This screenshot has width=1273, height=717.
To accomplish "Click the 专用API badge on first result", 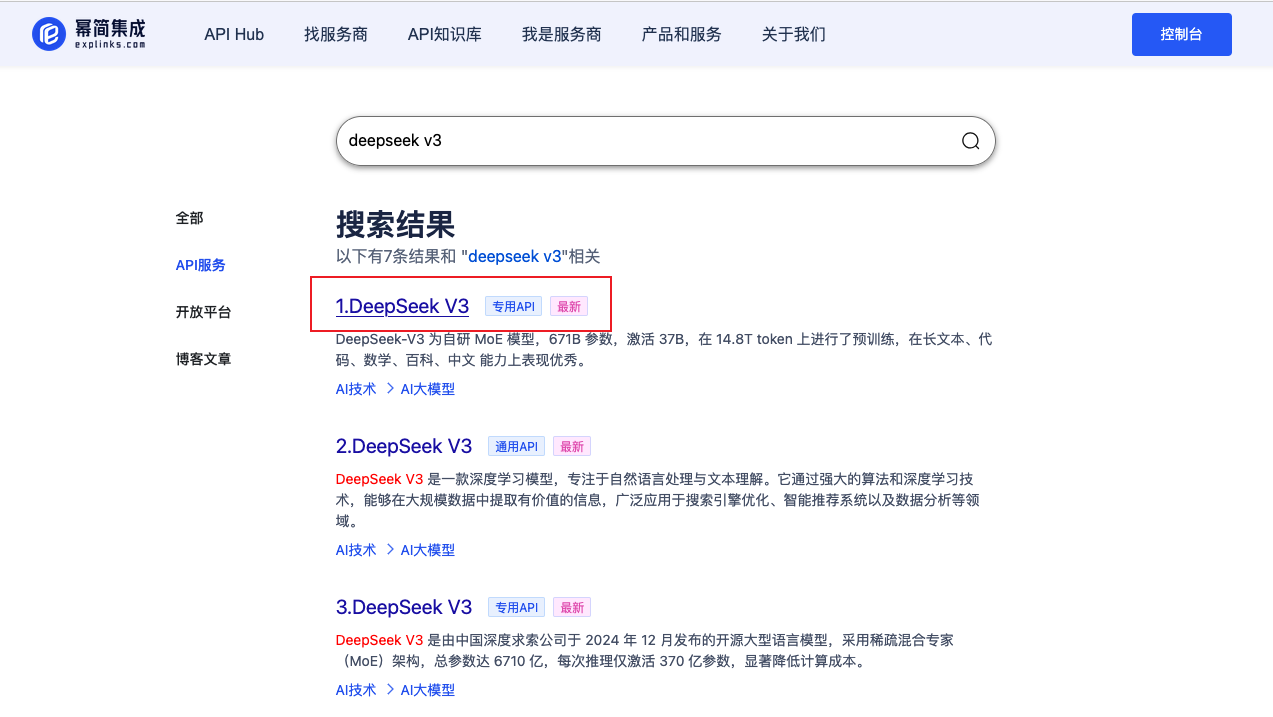I will click(512, 306).
